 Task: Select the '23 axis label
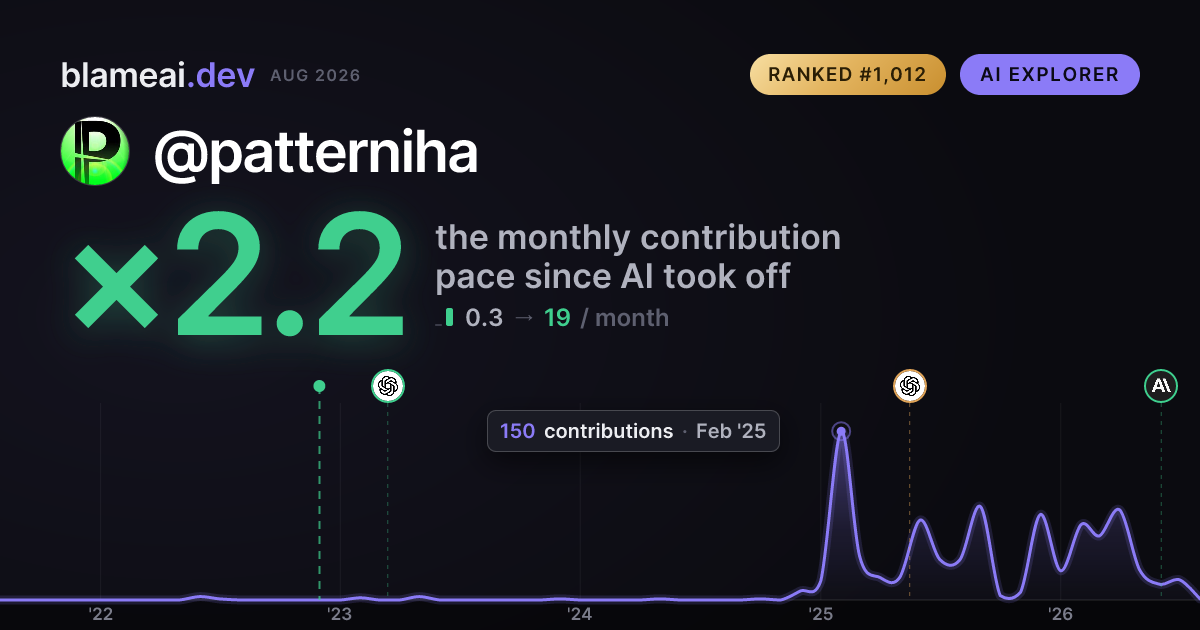[x=340, y=613]
